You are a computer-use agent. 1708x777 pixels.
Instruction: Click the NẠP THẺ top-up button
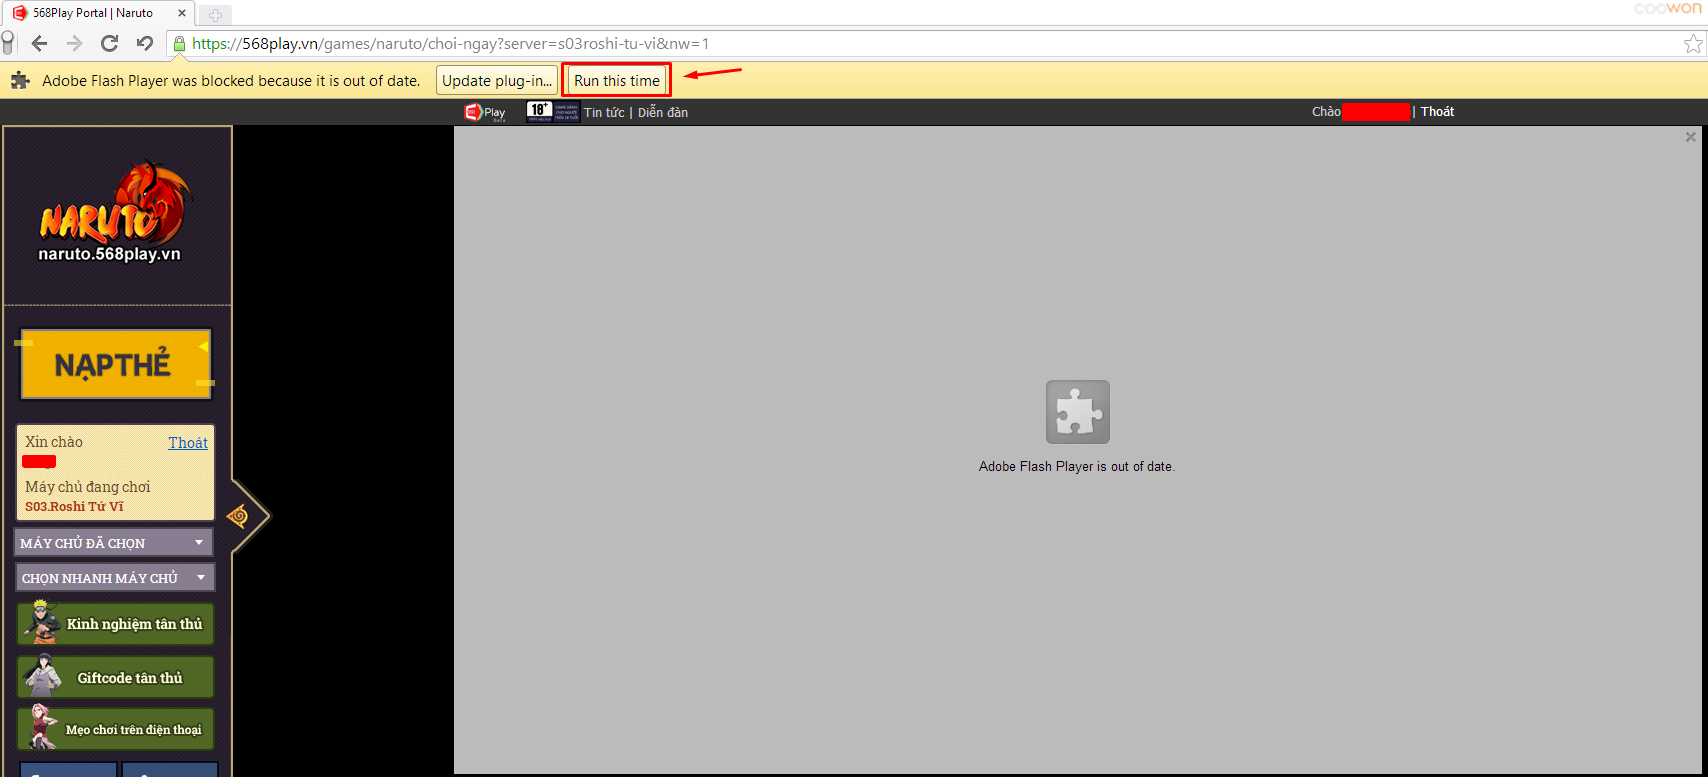coord(116,364)
